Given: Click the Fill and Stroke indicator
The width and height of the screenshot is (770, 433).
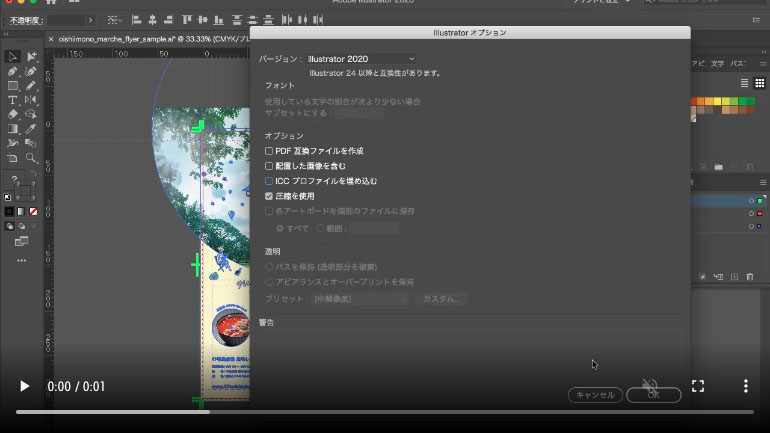Looking at the screenshot, I should pyautogui.click(x=21, y=186).
